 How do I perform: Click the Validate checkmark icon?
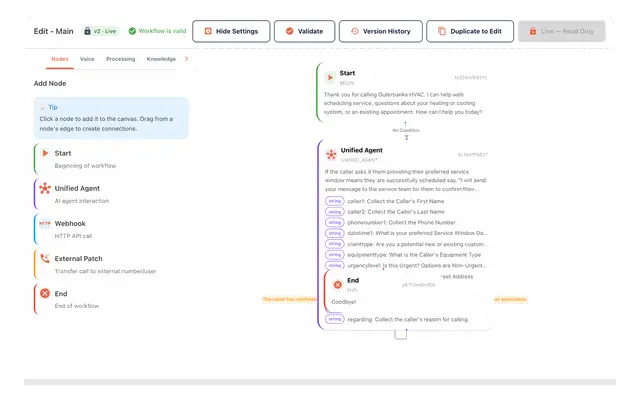tap(289, 31)
